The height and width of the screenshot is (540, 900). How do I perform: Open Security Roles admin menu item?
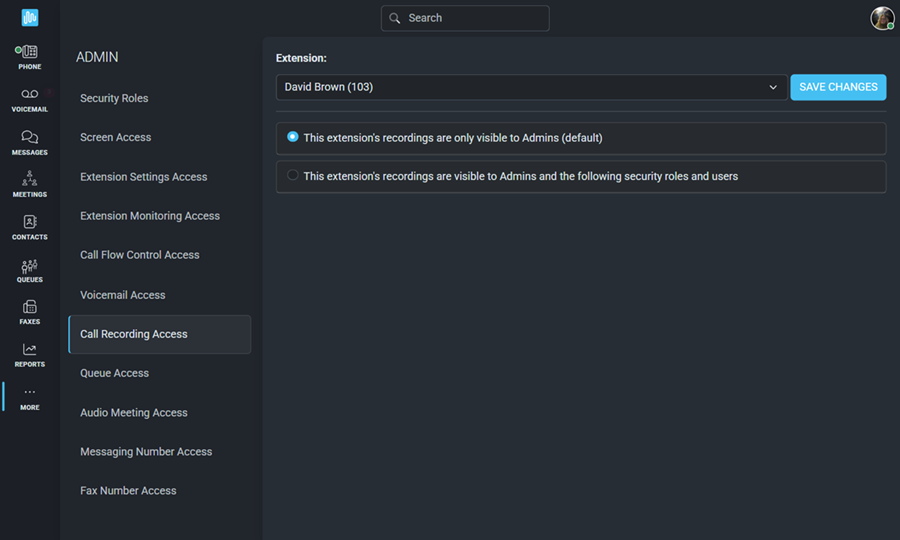point(114,98)
